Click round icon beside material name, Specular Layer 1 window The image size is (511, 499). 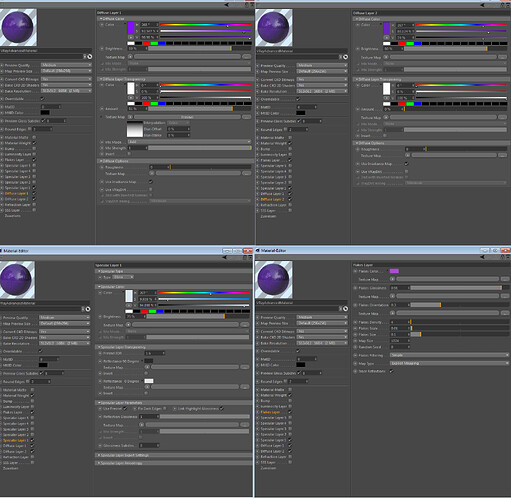pos(88,309)
